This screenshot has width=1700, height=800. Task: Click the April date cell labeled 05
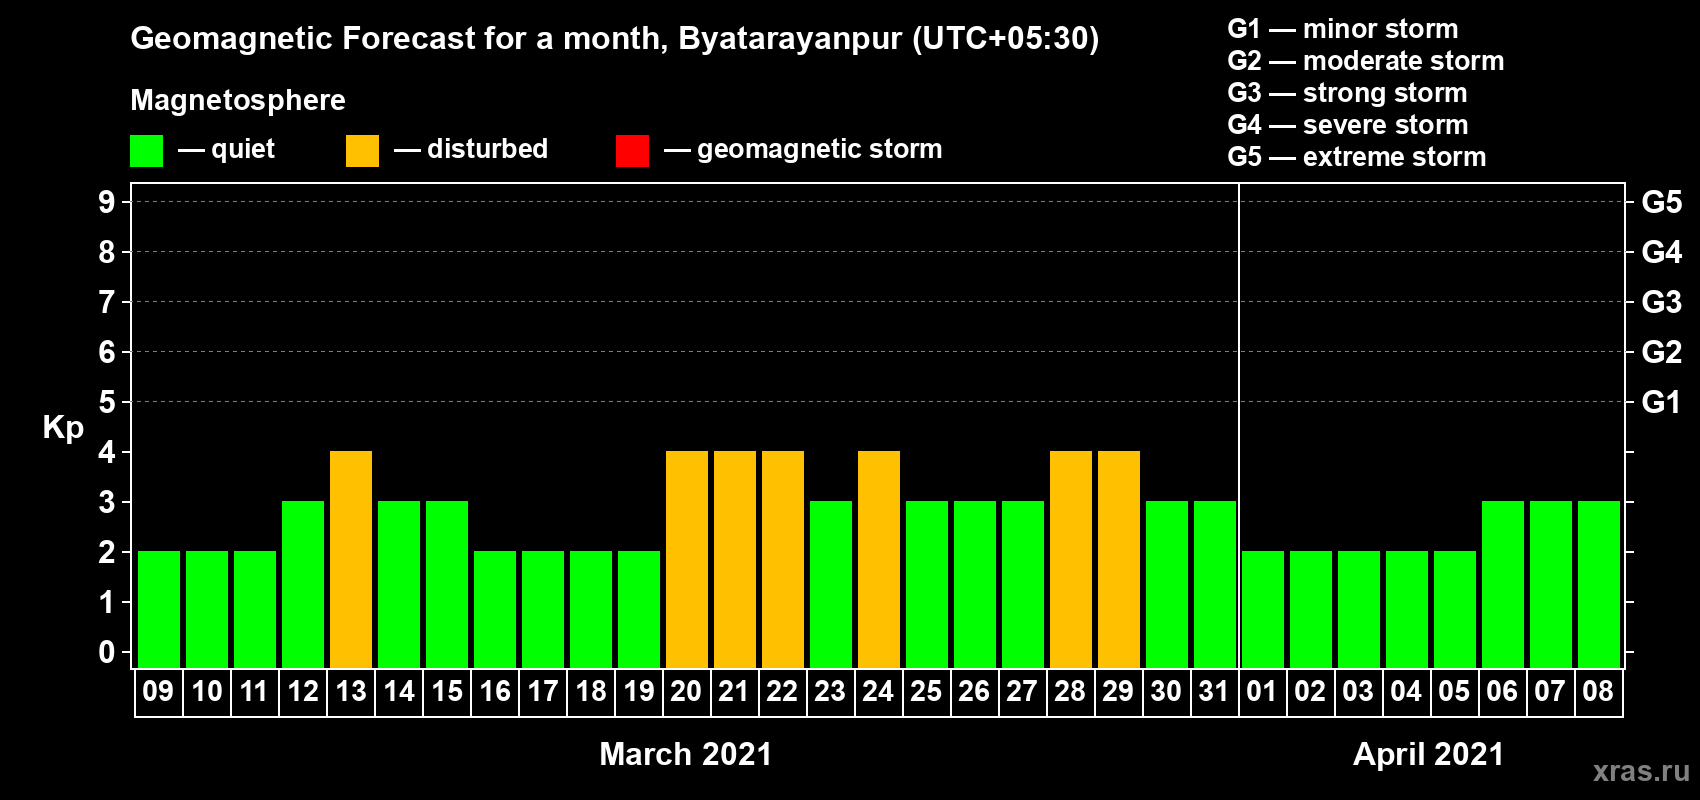click(x=1455, y=692)
